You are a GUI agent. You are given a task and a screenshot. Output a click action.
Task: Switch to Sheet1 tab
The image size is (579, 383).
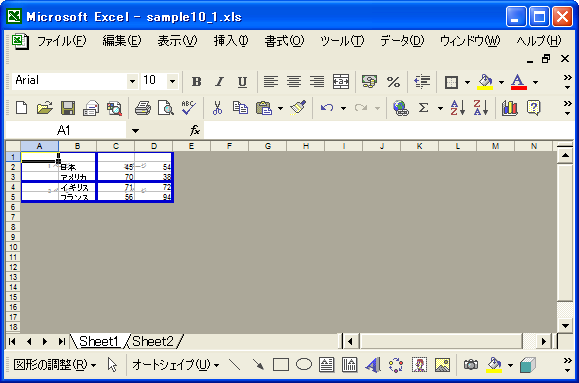pyautogui.click(x=99, y=341)
